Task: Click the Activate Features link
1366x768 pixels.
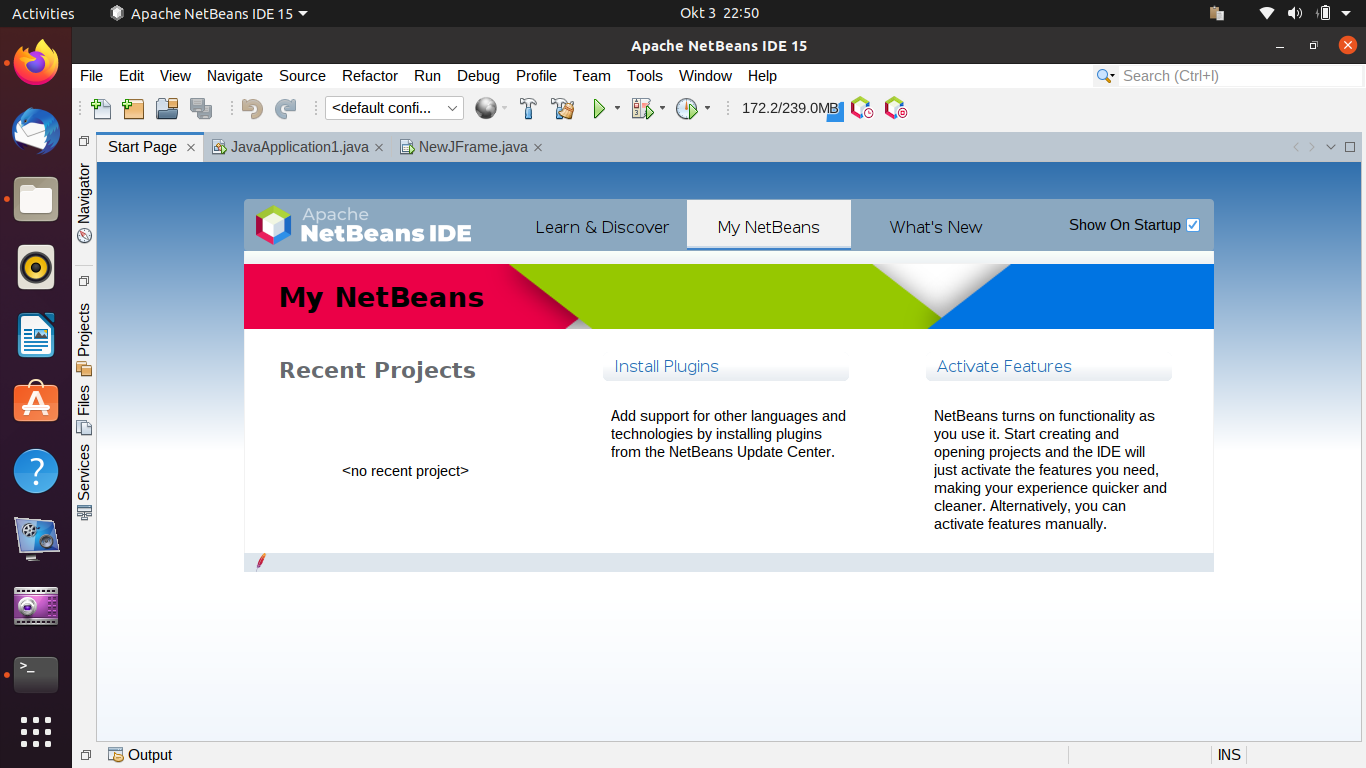Action: pyautogui.click(x=1004, y=366)
